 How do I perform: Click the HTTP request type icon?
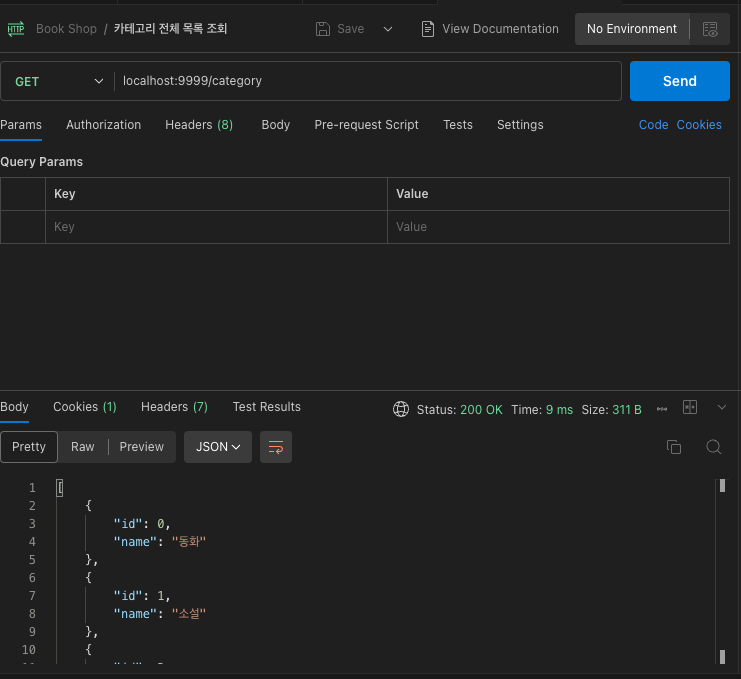pyautogui.click(x=16, y=29)
